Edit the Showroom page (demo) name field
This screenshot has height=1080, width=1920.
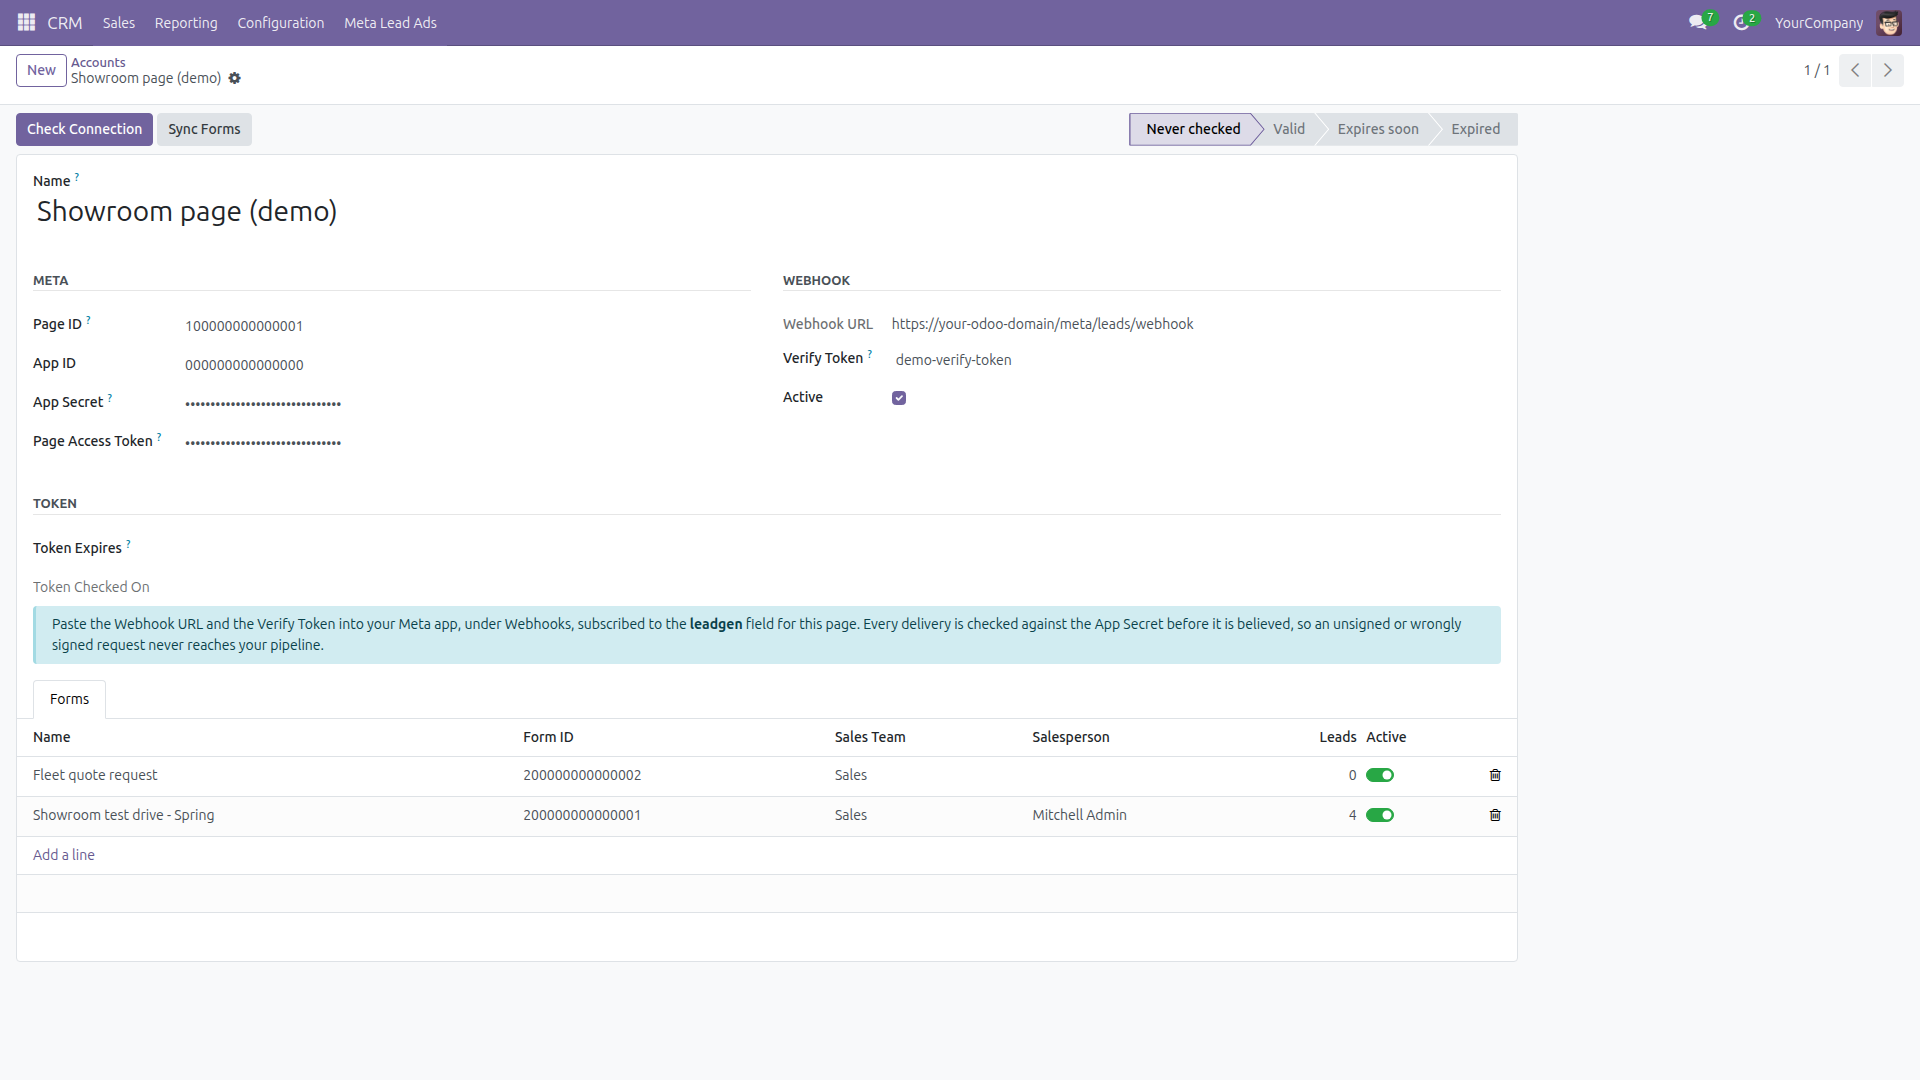coord(767,211)
